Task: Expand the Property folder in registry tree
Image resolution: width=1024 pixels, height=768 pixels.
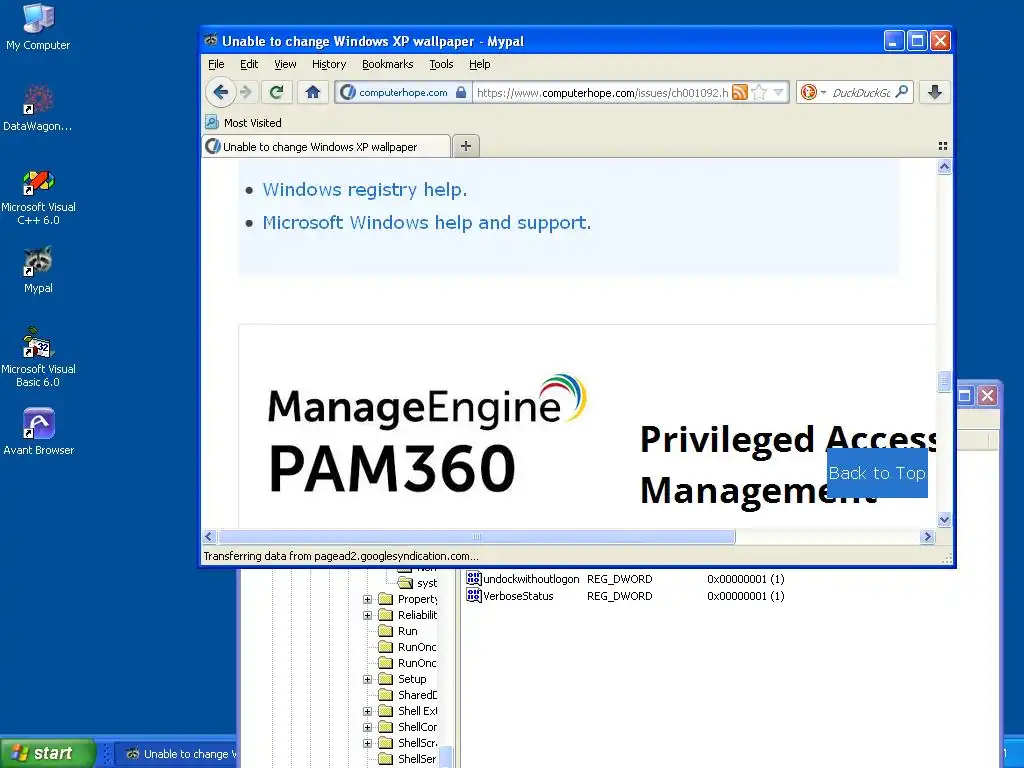Action: point(368,600)
